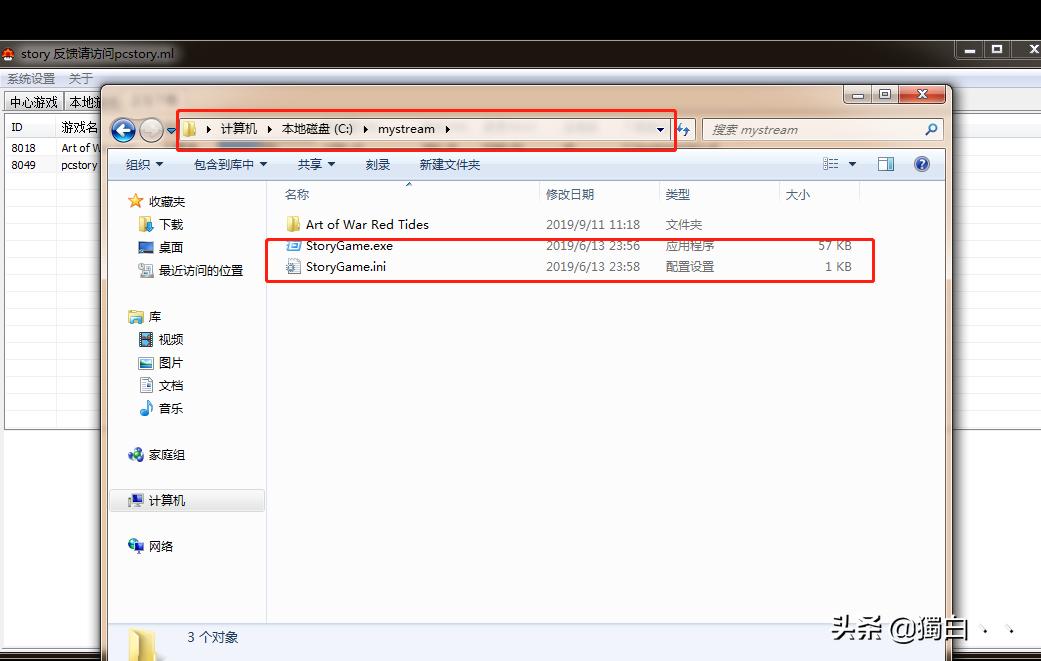The image size is (1041, 661).
Task: Select the StoryGame.exe file
Action: 349,246
